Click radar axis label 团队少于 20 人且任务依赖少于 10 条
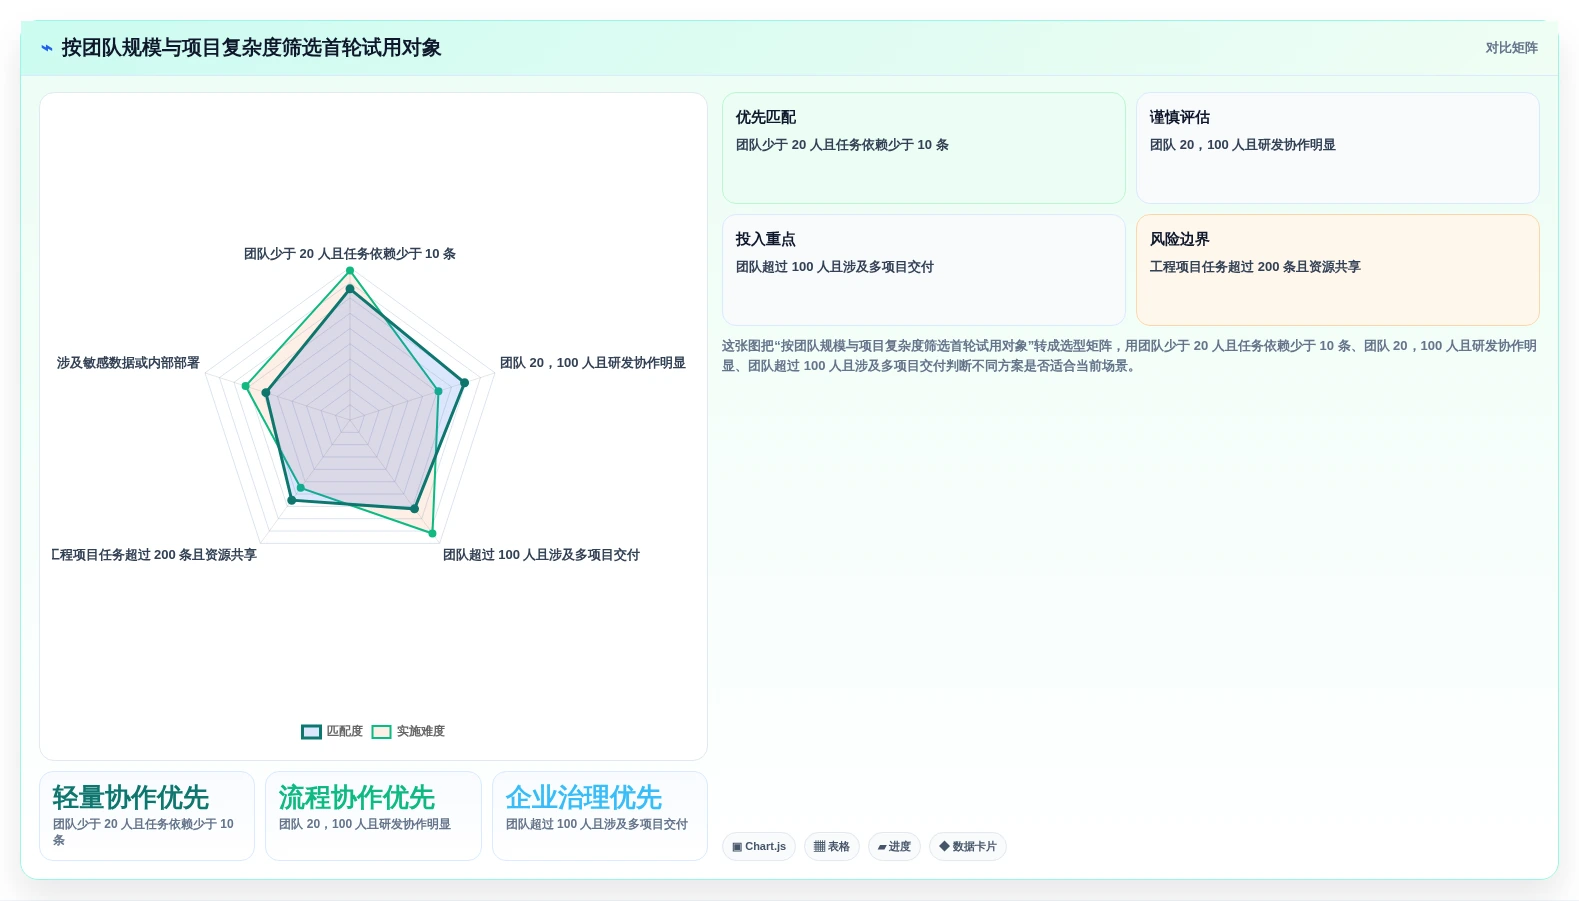Screen dimensions: 1579x901 pyautogui.click(x=350, y=254)
